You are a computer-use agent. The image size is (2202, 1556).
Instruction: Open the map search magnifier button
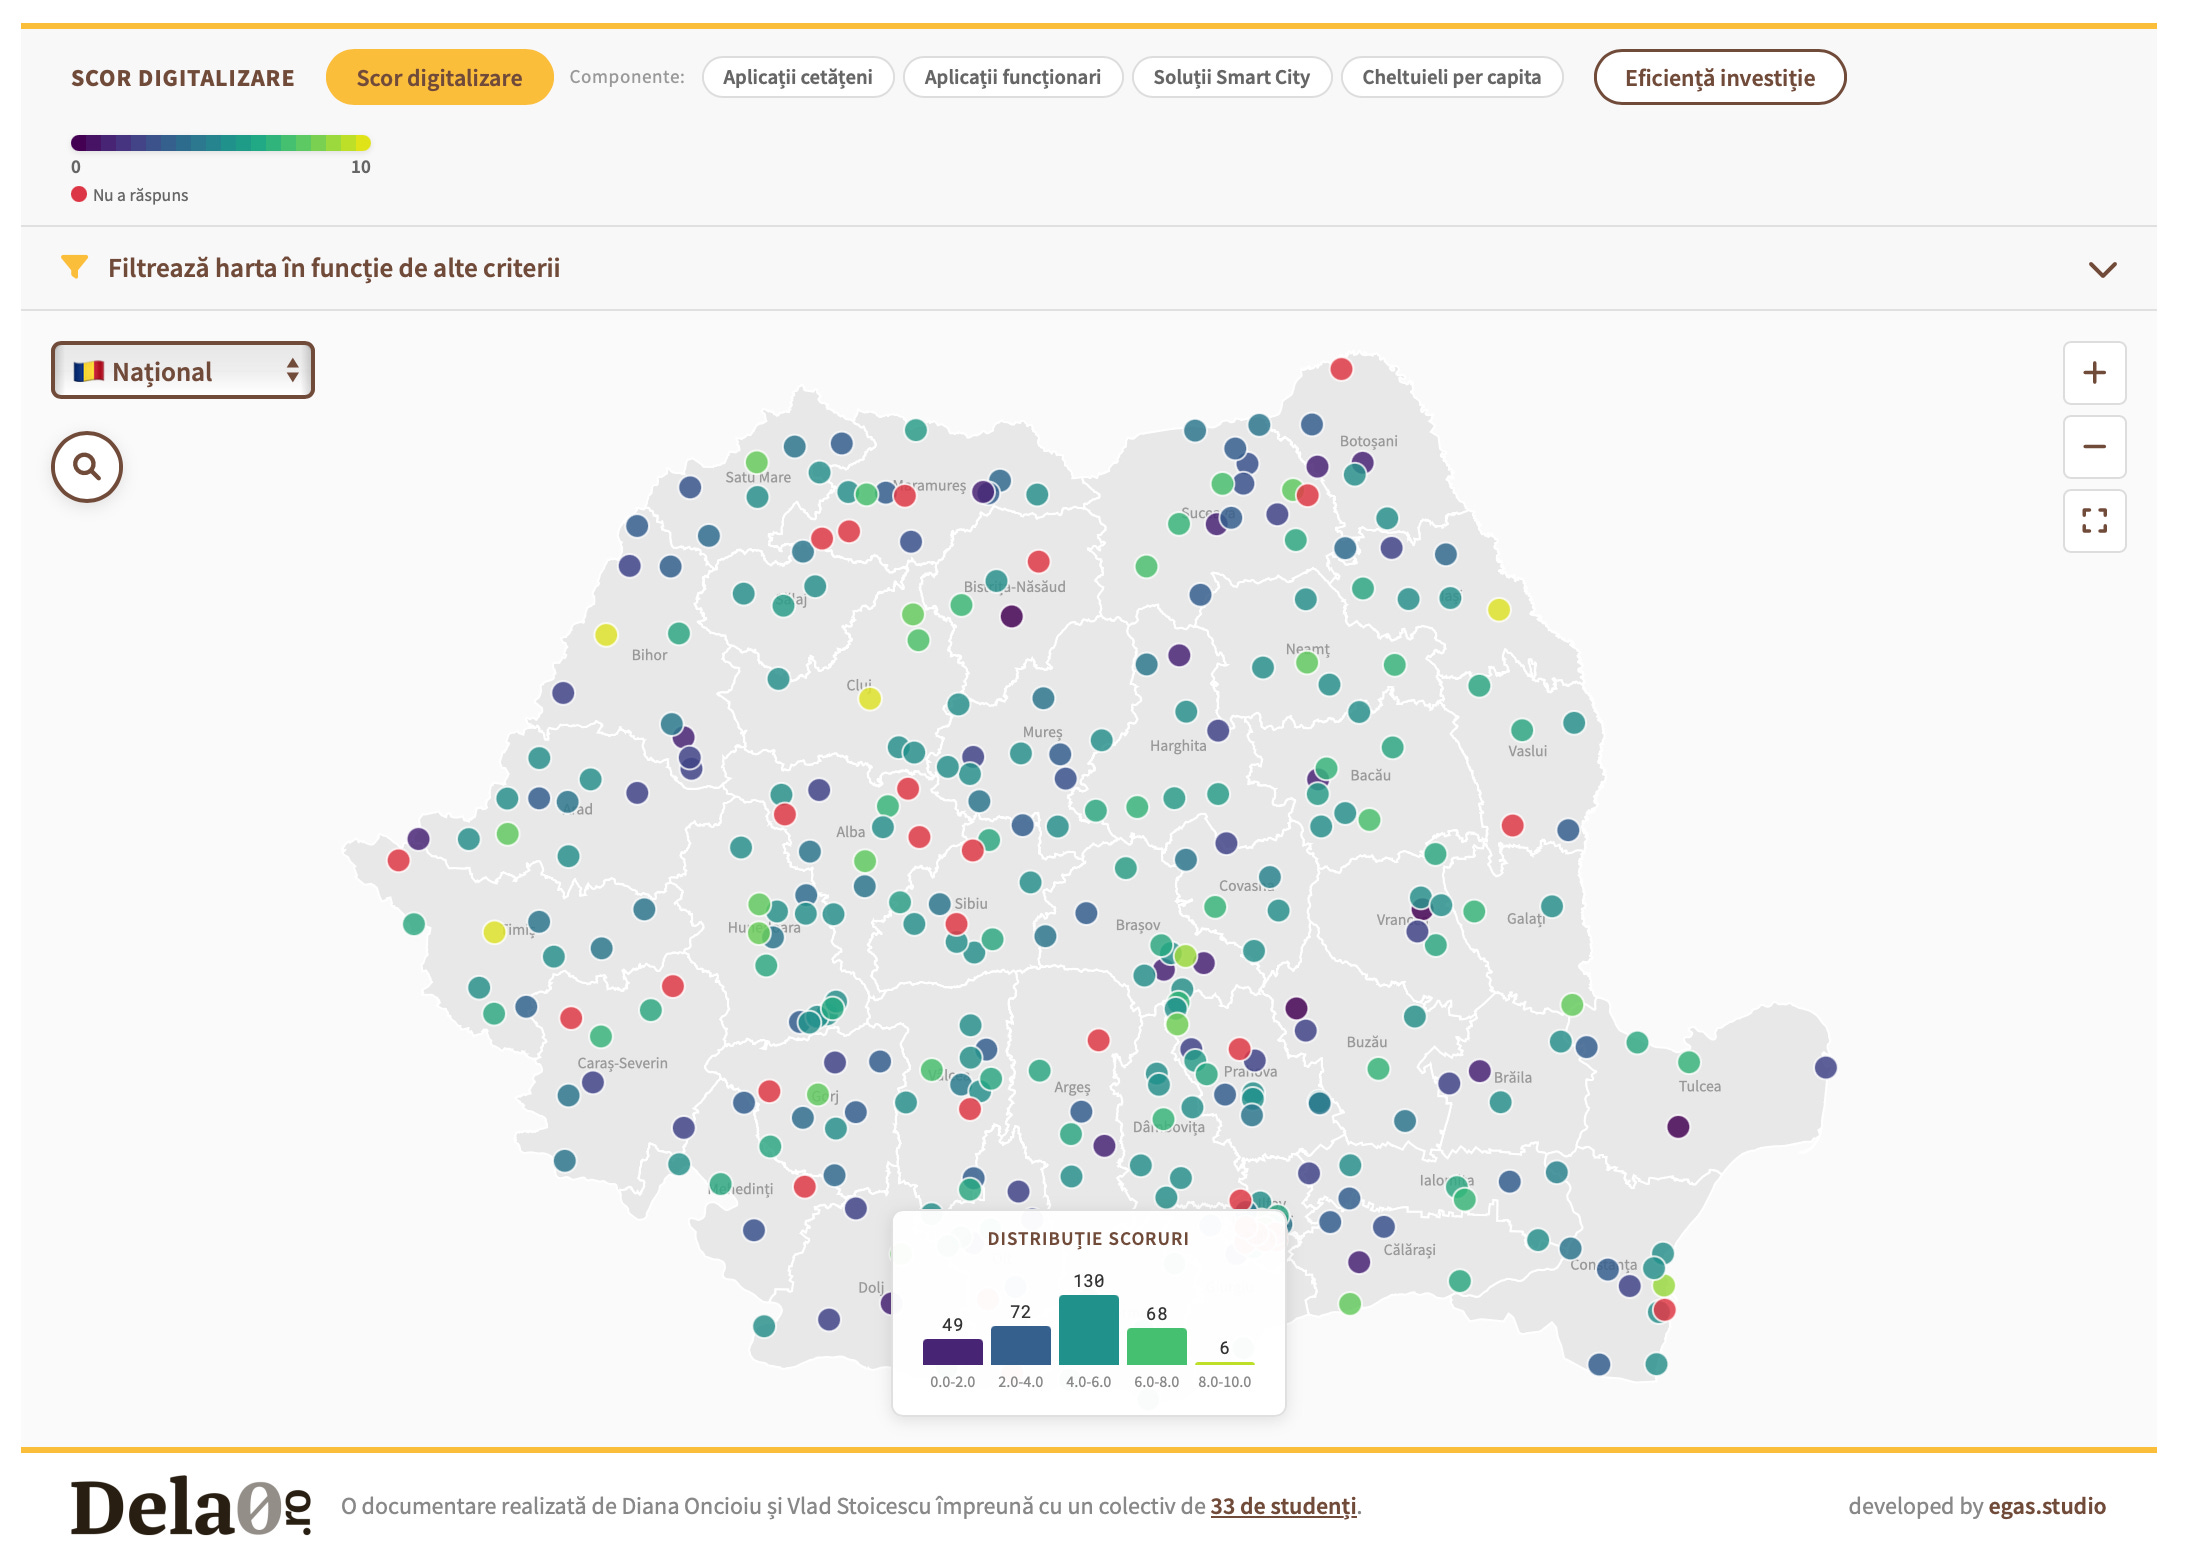(87, 467)
